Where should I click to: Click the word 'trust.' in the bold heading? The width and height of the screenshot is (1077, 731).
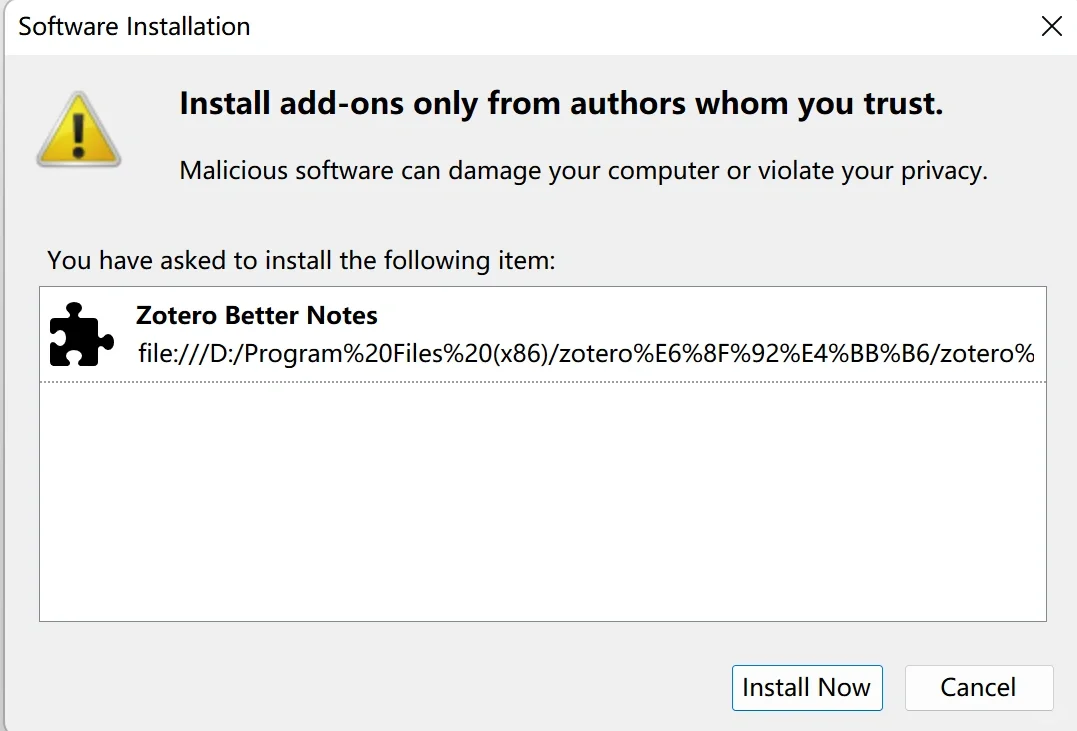tap(907, 104)
